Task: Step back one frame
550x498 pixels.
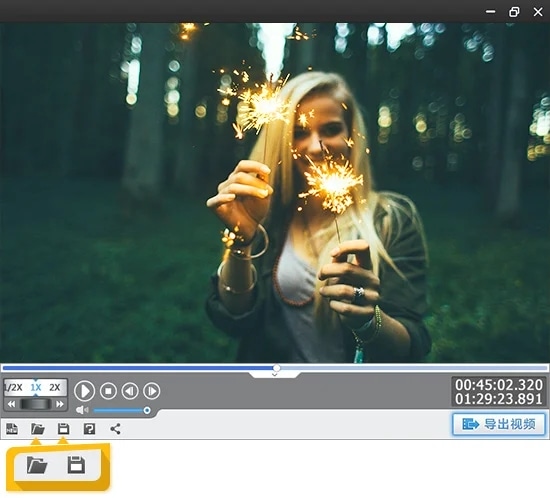Action: tap(130, 390)
